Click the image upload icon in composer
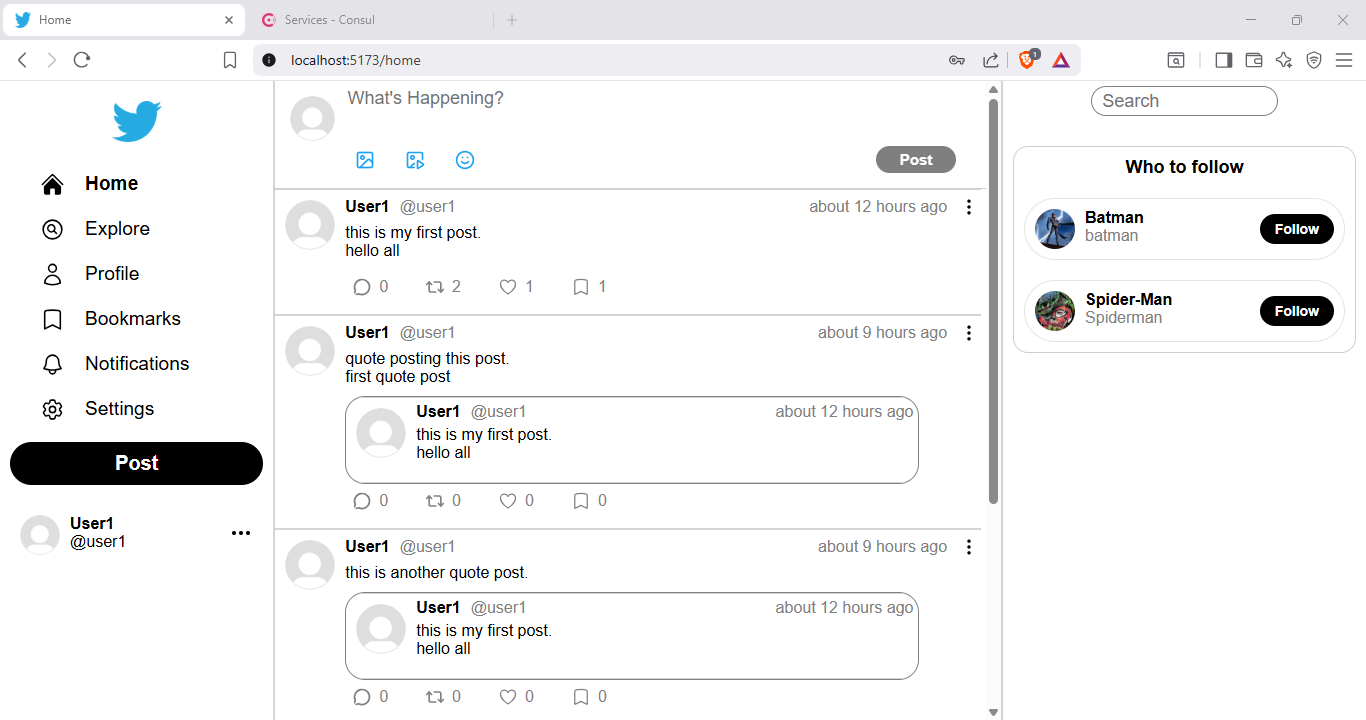The width and height of the screenshot is (1366, 720). click(365, 160)
